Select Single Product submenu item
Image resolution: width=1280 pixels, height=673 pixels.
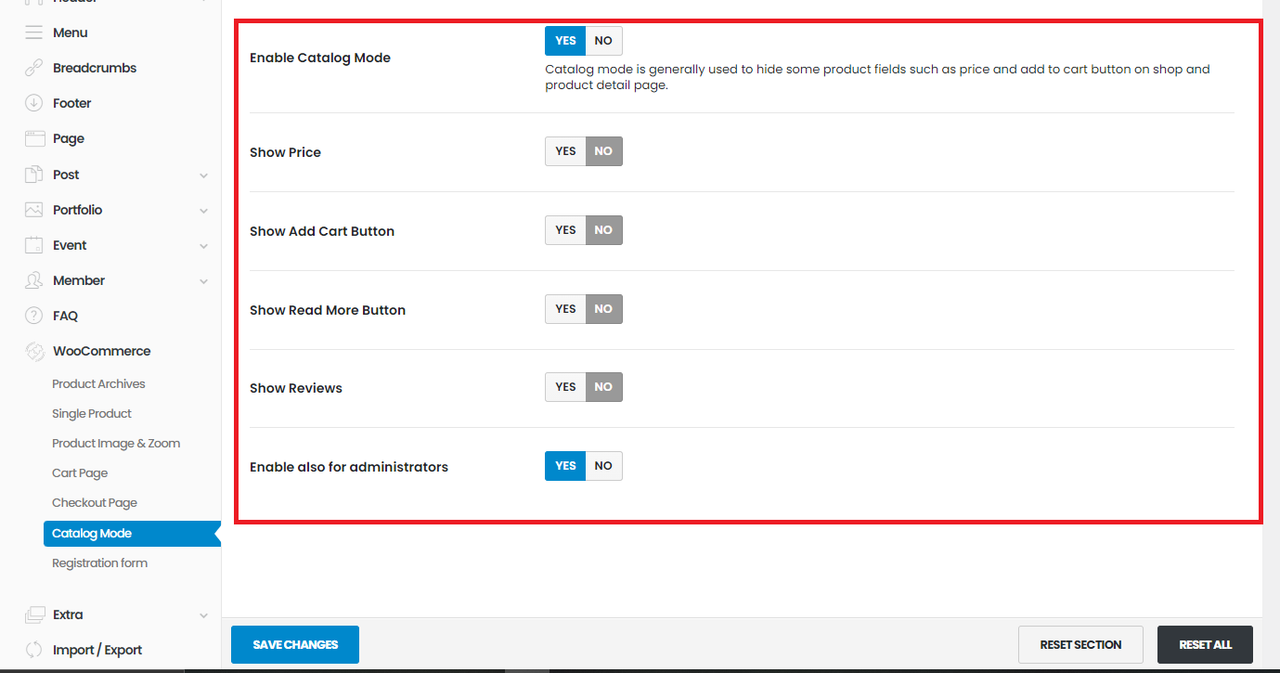92,414
